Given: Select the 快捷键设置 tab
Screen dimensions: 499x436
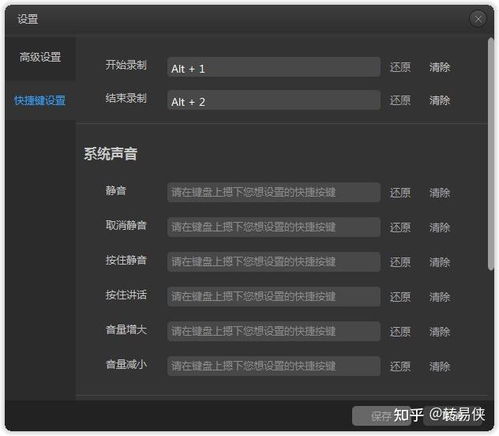Looking at the screenshot, I should tap(40, 100).
